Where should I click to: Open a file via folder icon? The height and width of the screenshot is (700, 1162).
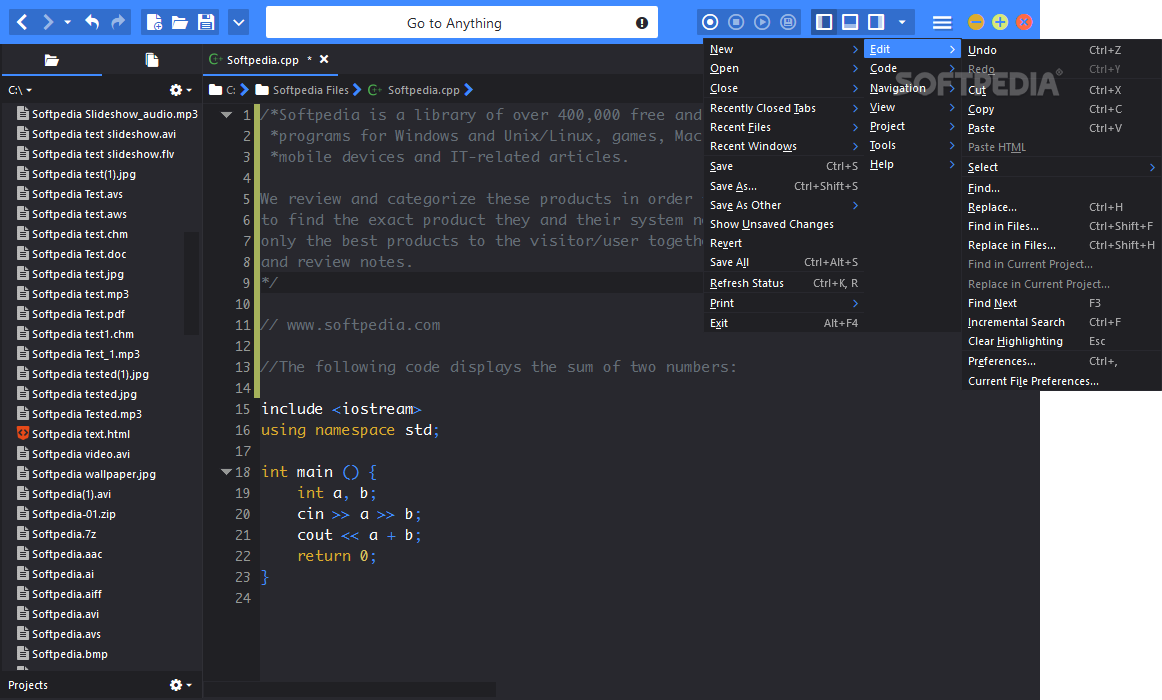coord(180,22)
